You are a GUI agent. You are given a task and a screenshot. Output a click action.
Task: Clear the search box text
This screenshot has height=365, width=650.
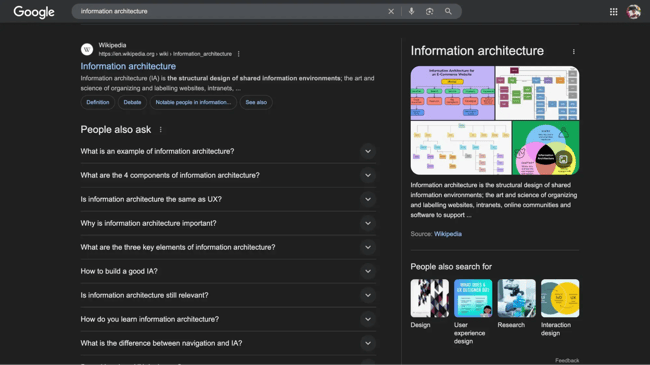coord(391,12)
